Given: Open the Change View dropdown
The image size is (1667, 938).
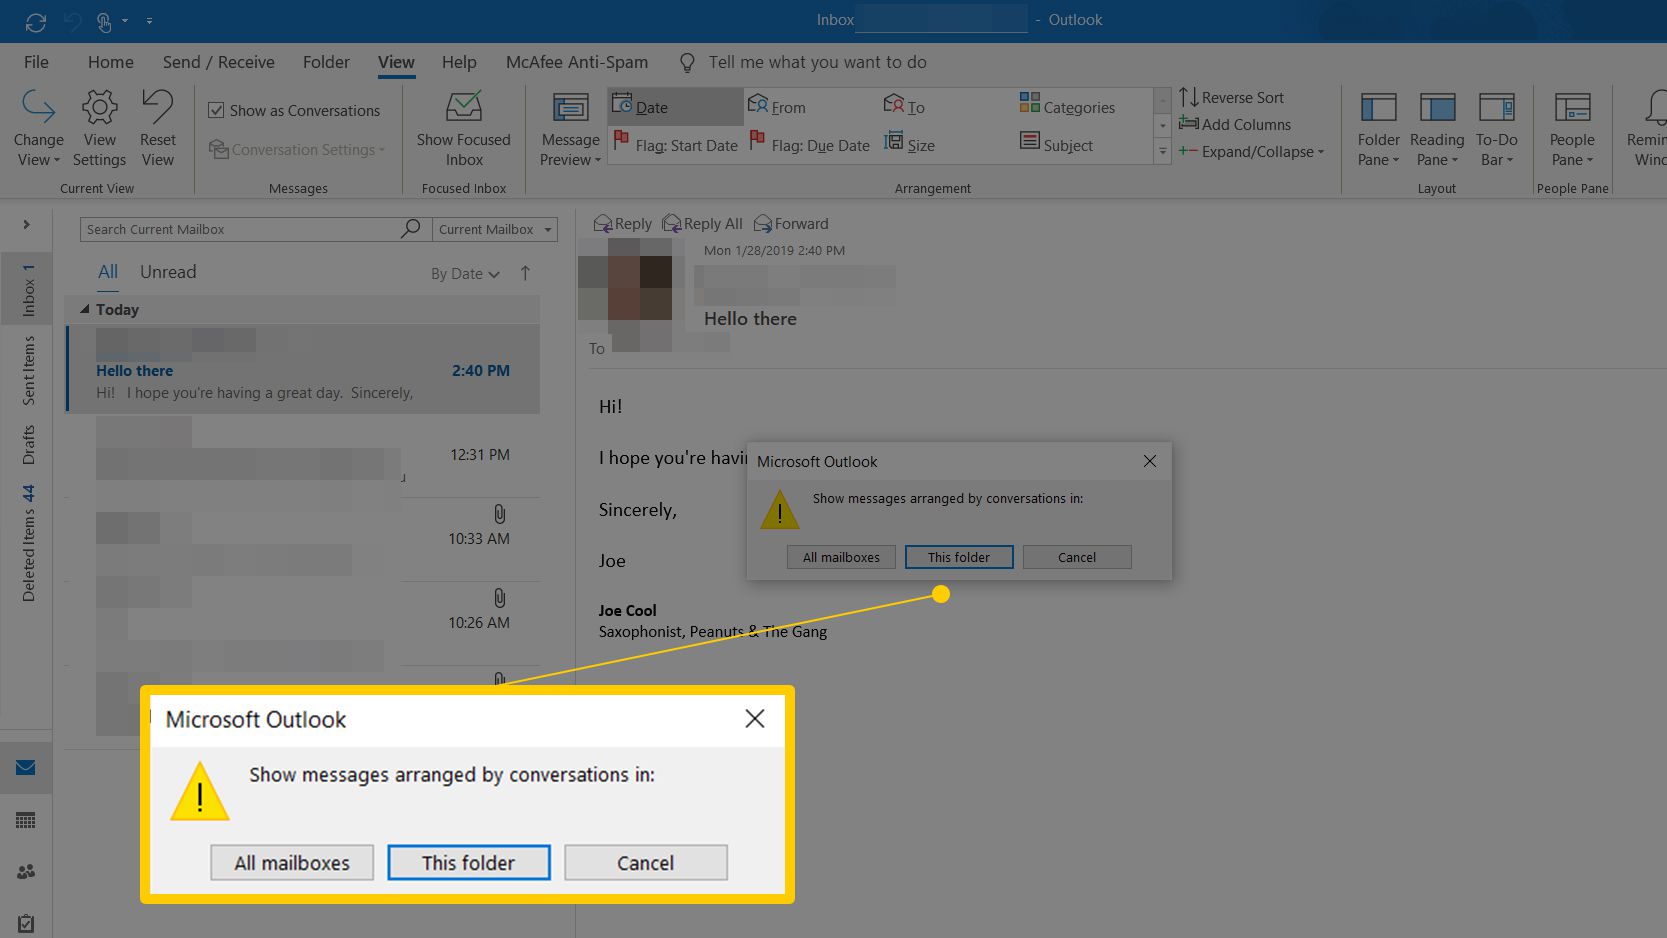Looking at the screenshot, I should (x=38, y=129).
